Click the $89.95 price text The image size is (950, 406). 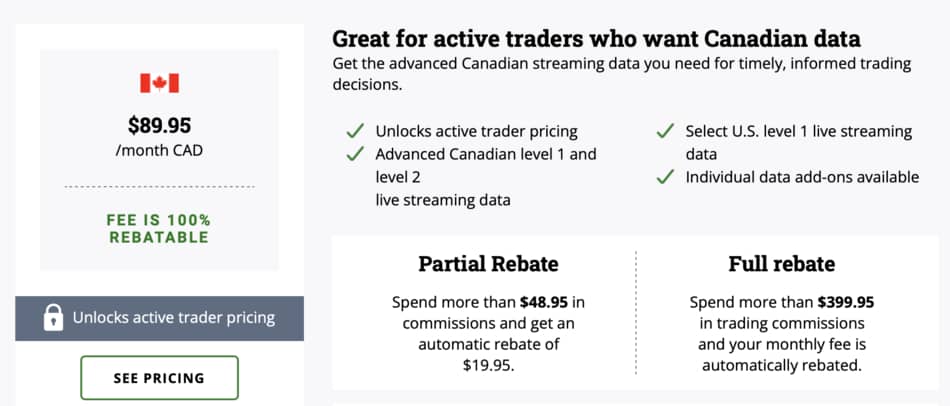159,125
